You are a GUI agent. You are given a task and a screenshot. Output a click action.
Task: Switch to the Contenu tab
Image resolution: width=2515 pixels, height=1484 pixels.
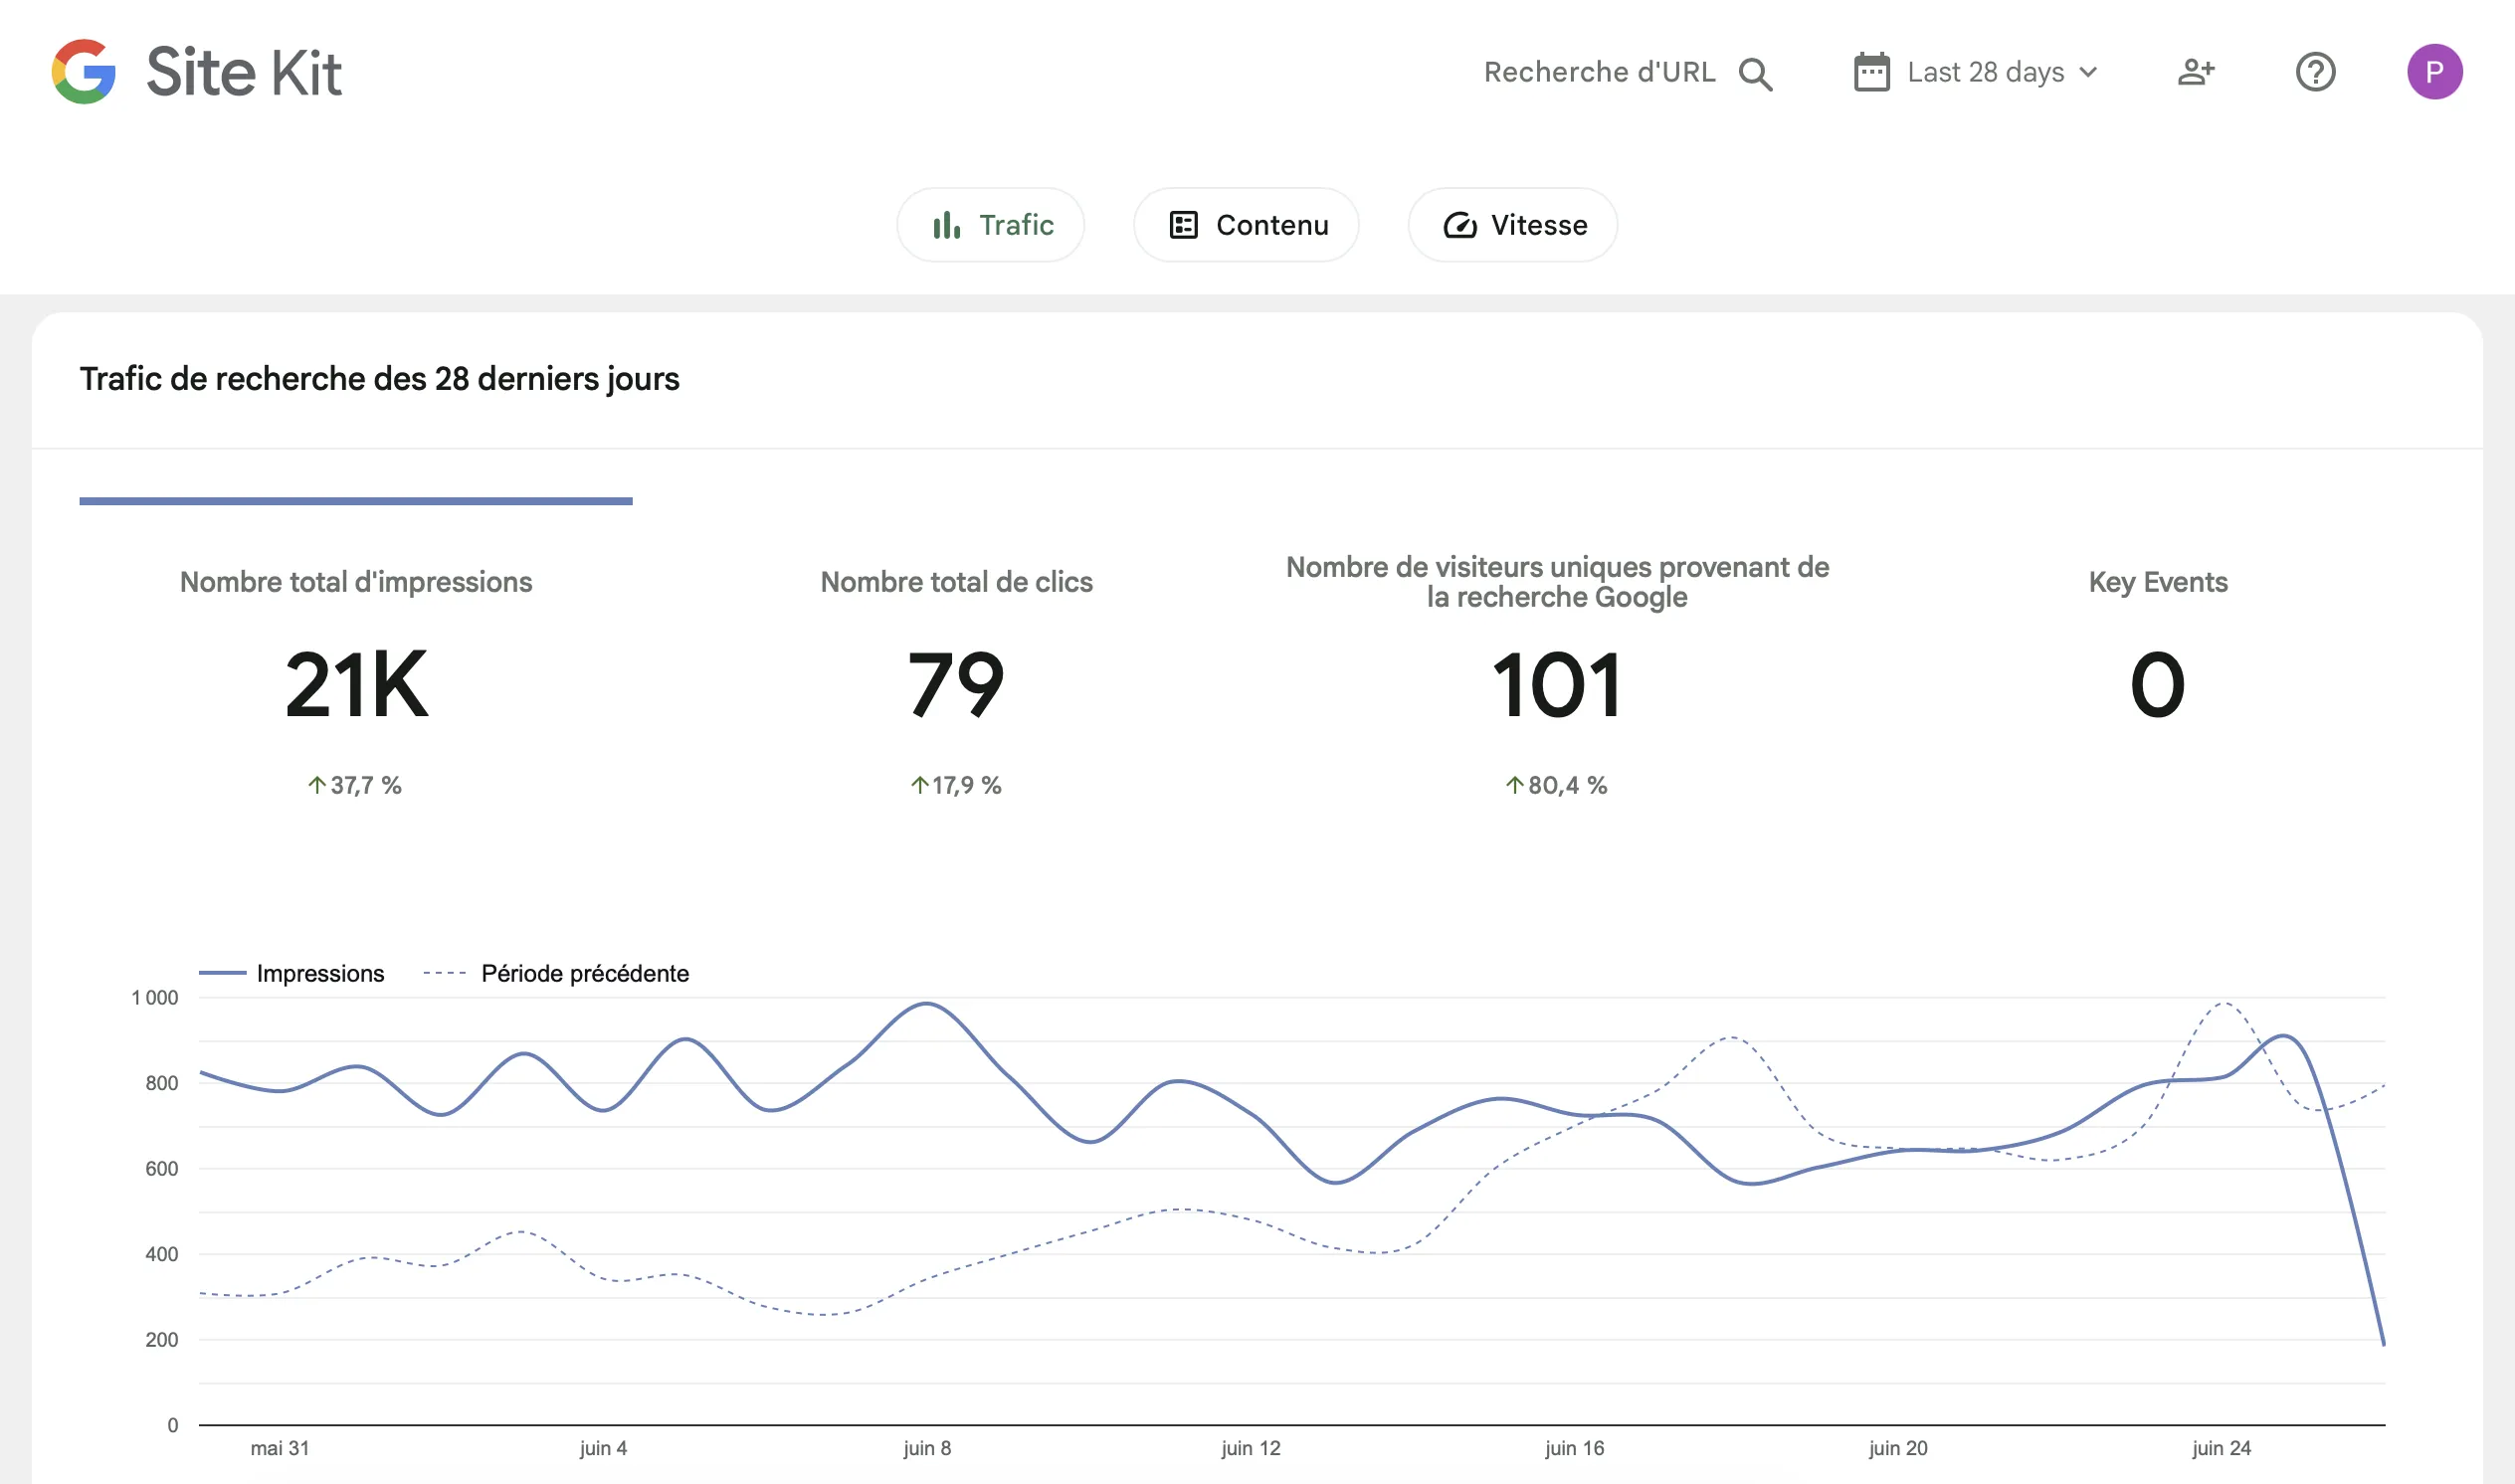(x=1245, y=225)
